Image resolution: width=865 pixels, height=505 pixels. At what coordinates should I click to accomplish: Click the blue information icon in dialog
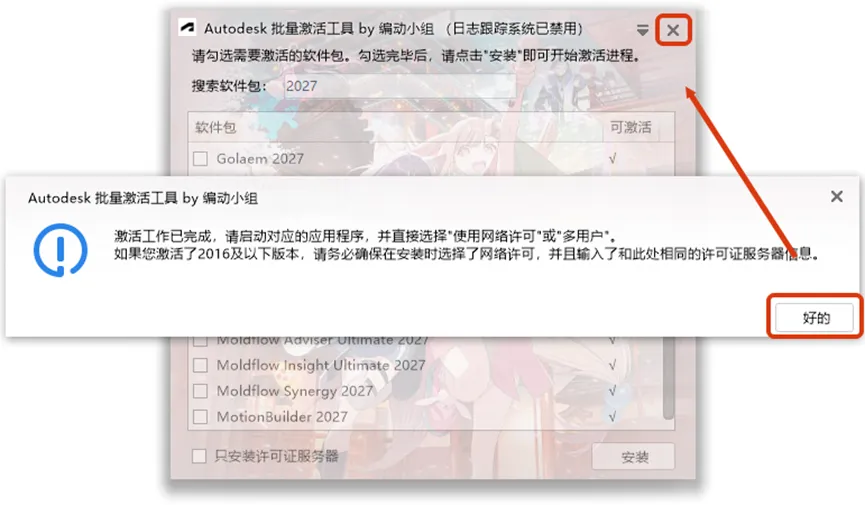click(60, 249)
